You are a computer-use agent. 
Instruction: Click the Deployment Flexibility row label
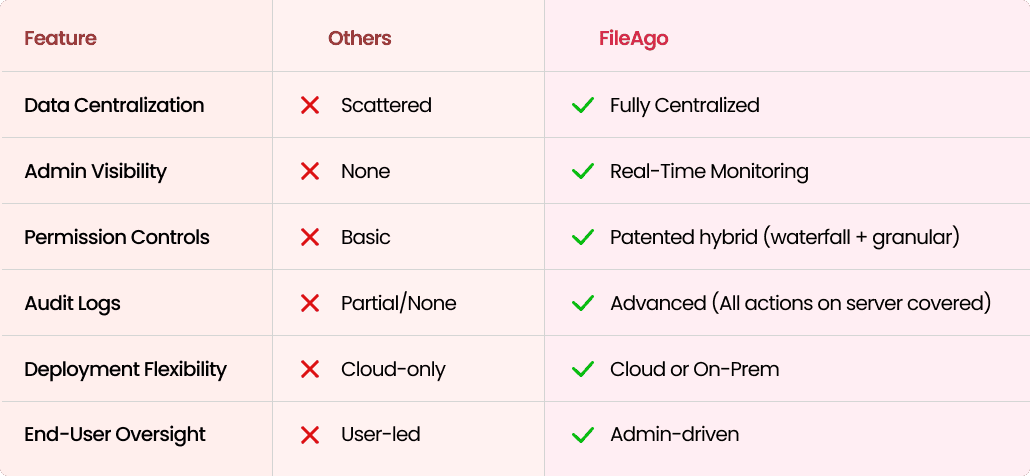pyautogui.click(x=125, y=369)
